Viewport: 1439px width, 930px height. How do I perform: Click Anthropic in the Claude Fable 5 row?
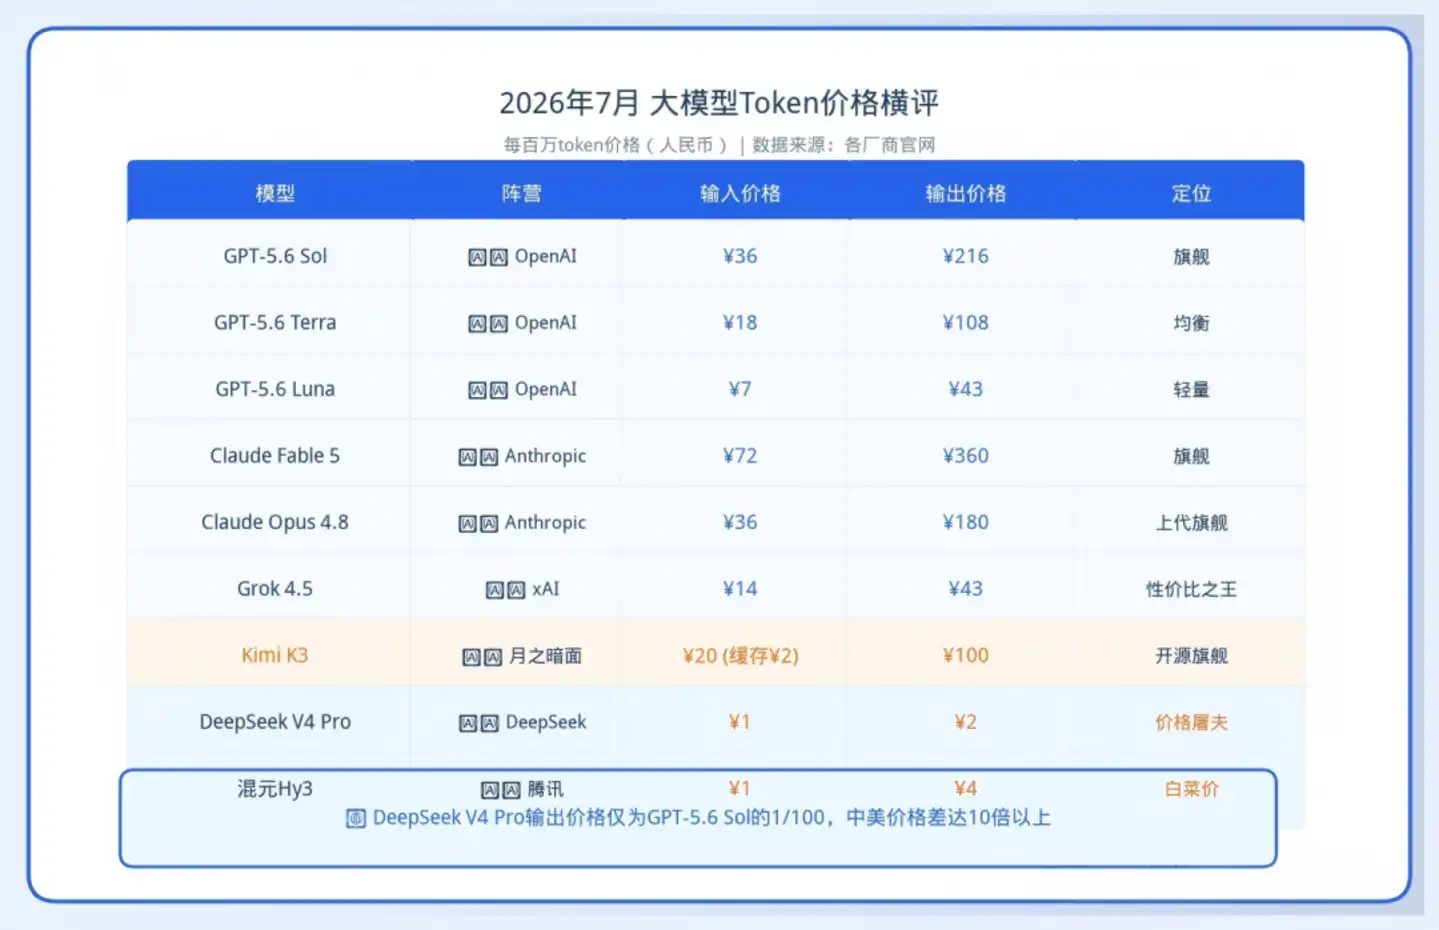click(545, 455)
